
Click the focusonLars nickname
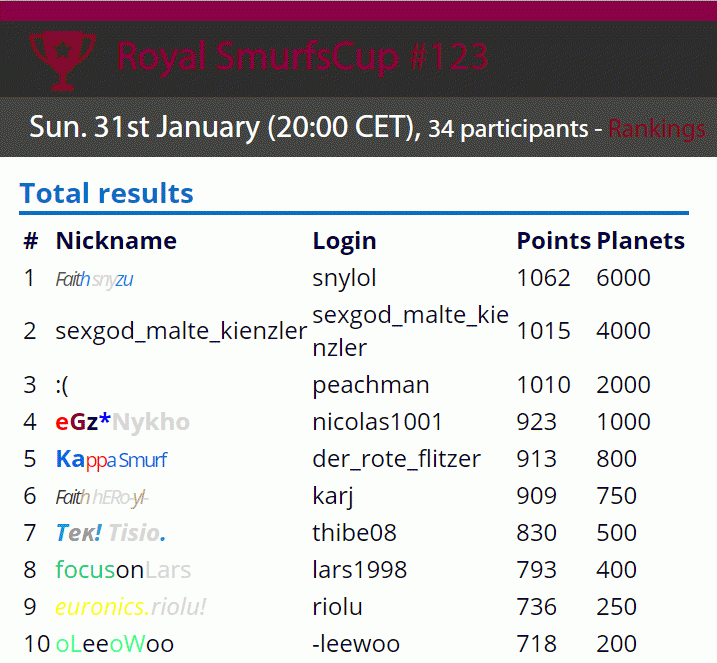(123, 570)
